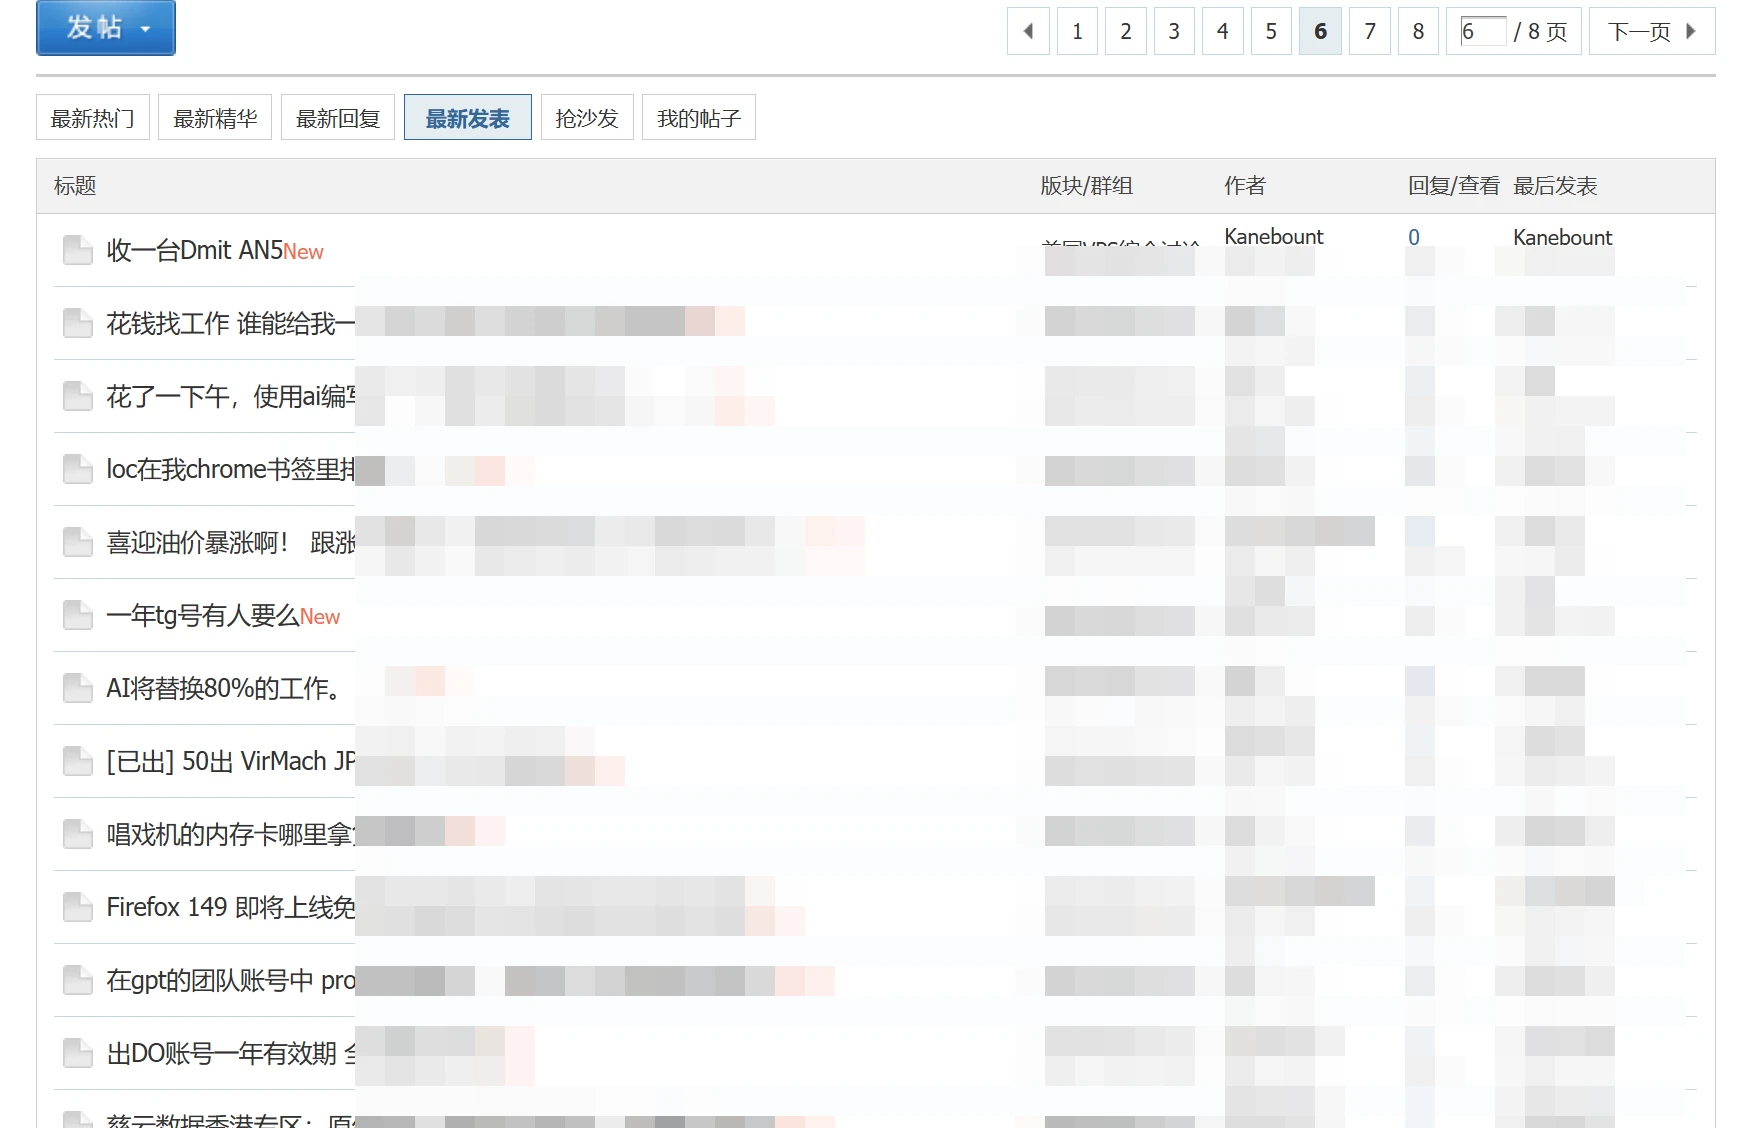Open the 我的帖子 tab
Viewport: 1763px width, 1128px height.
click(x=699, y=117)
